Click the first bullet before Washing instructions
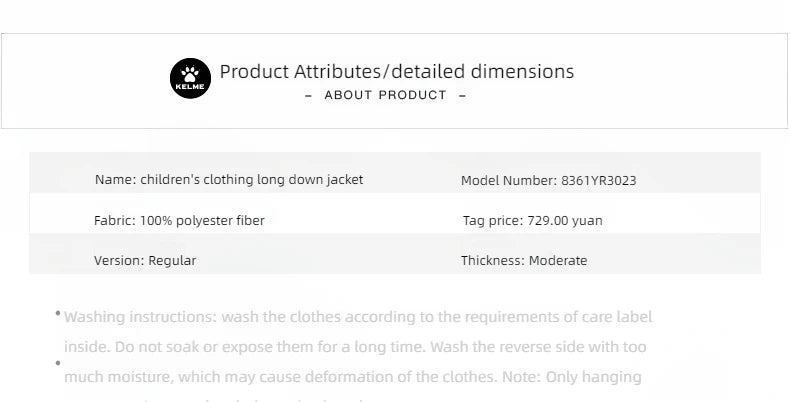The height and width of the screenshot is (402, 790). coord(58,314)
